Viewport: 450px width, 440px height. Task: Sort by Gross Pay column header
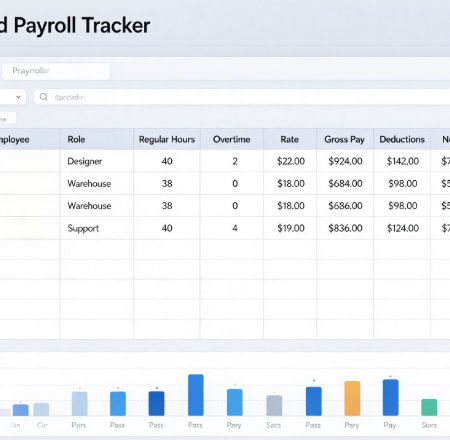point(344,139)
